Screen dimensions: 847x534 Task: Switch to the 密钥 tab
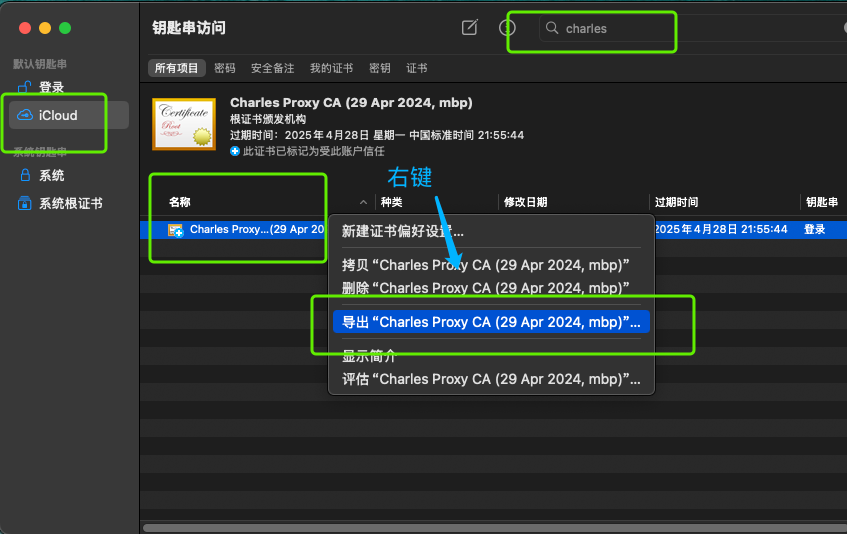click(380, 68)
